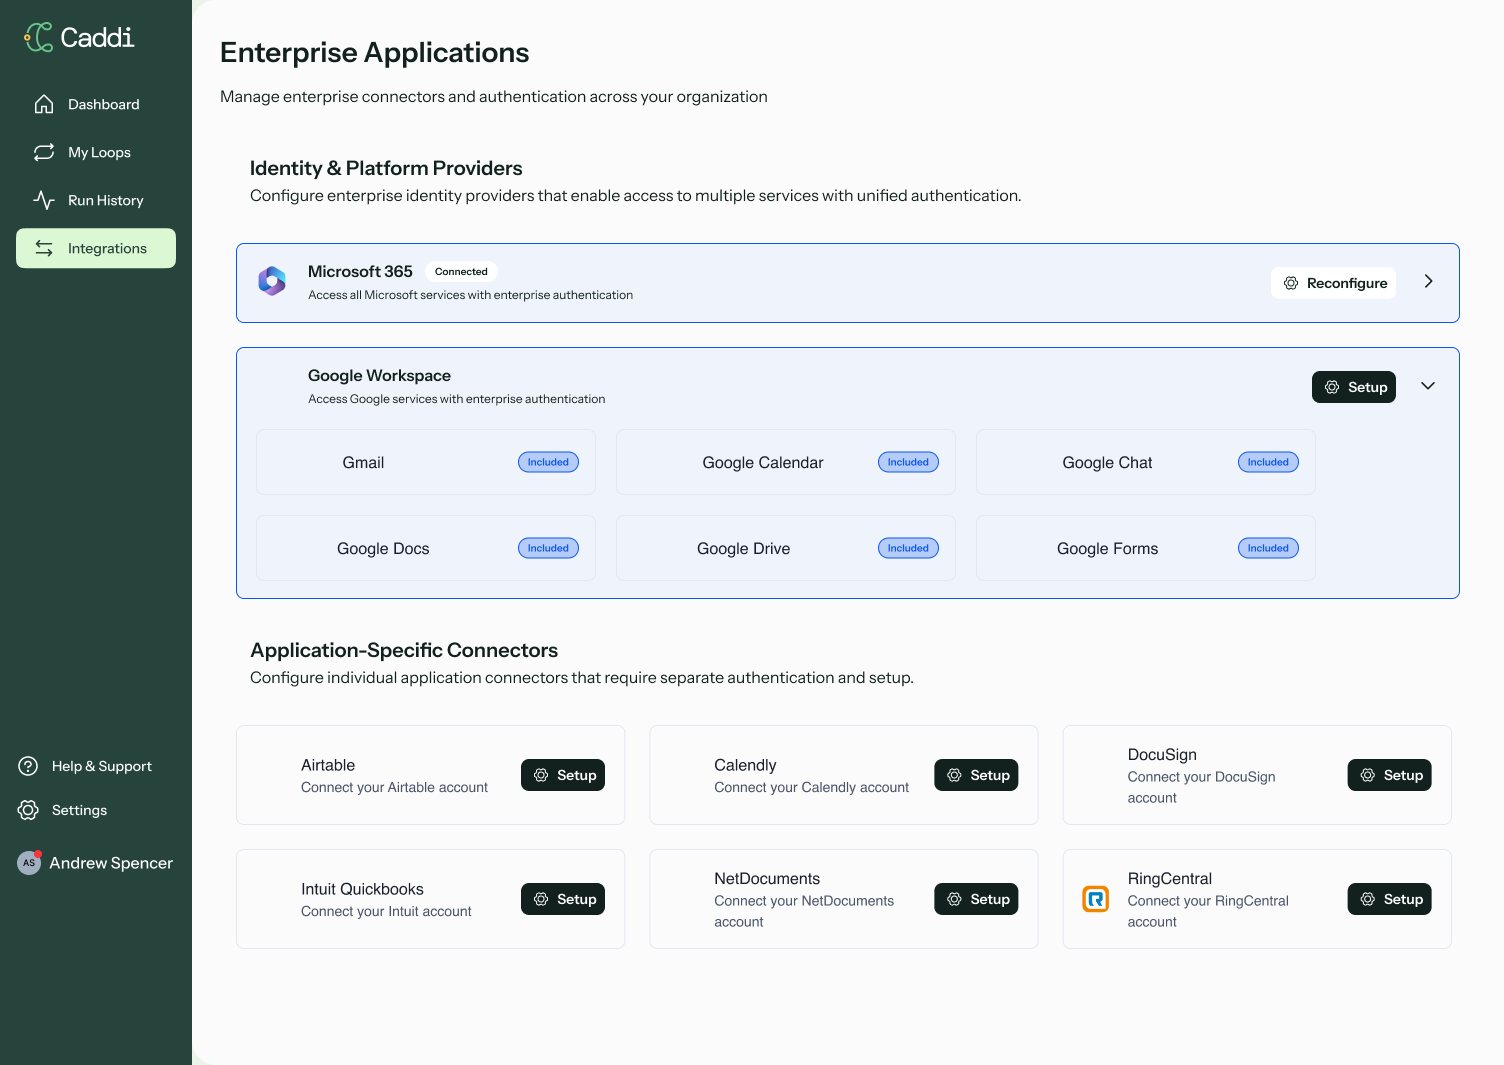Click the Microsoft 365 title
Screen dimensions: 1504x1065
tap(360, 271)
